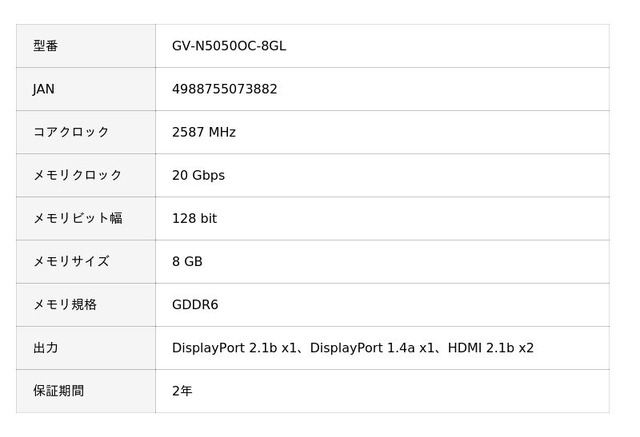Select the DisplayPort 1.4a x1 text
Screen dimensions: 640x437
tap(372, 348)
